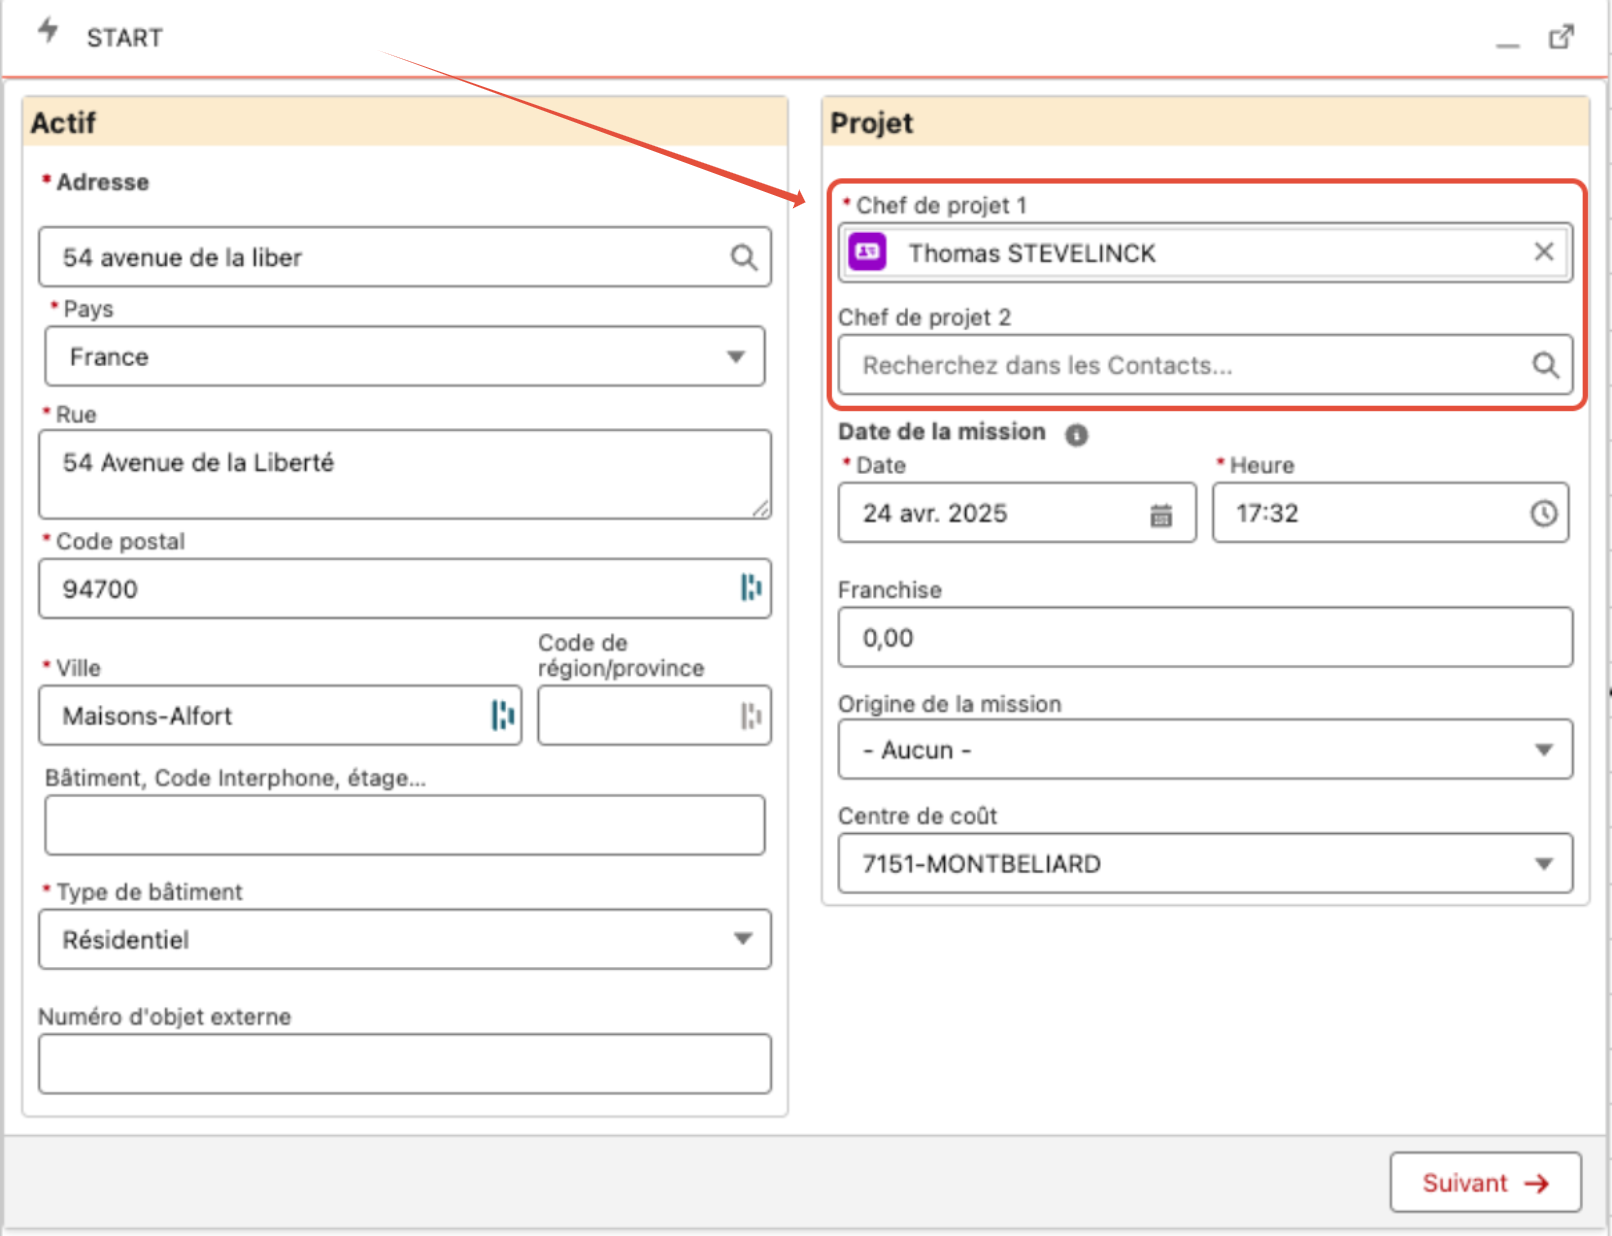1612x1236 pixels.
Task: Click the Bâtiment, Code Interphone, étage field
Action: tap(405, 825)
